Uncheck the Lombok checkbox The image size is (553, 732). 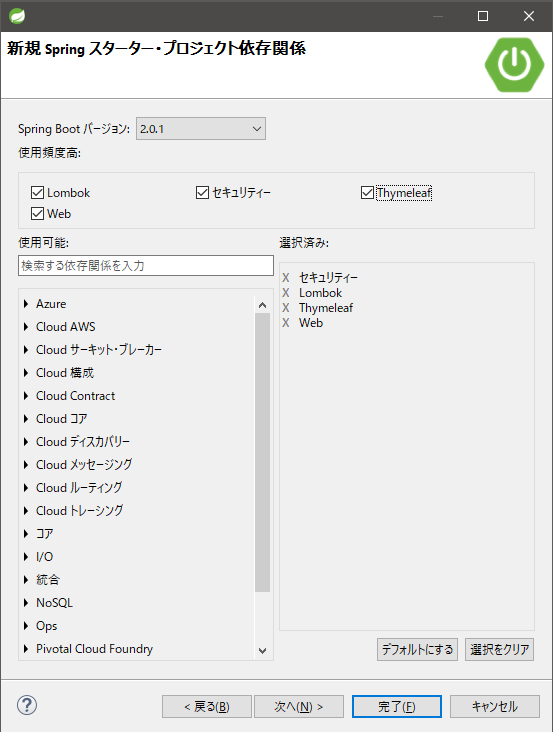(37, 192)
